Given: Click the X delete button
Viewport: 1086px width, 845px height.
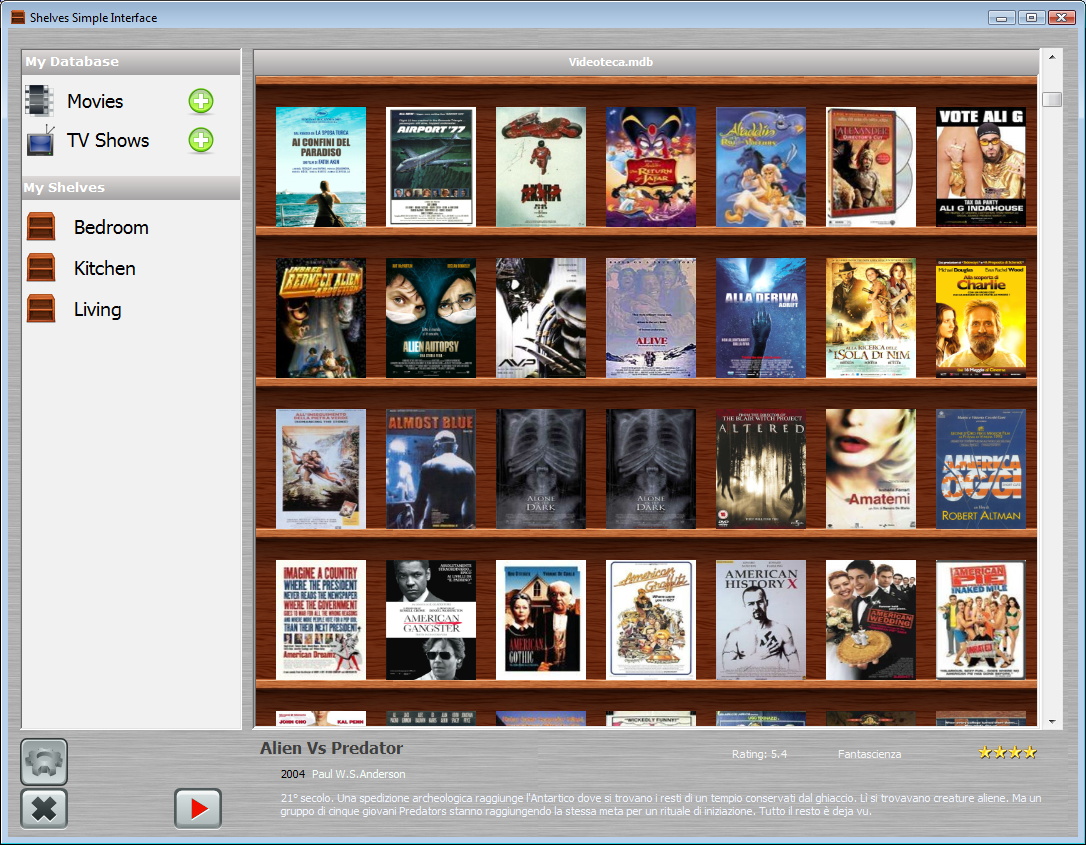Looking at the screenshot, I should click(x=44, y=808).
